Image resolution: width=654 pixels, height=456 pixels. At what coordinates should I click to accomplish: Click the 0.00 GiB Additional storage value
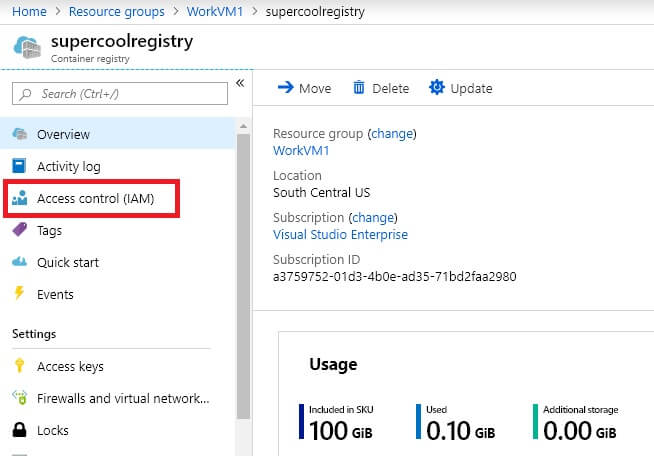[580, 431]
